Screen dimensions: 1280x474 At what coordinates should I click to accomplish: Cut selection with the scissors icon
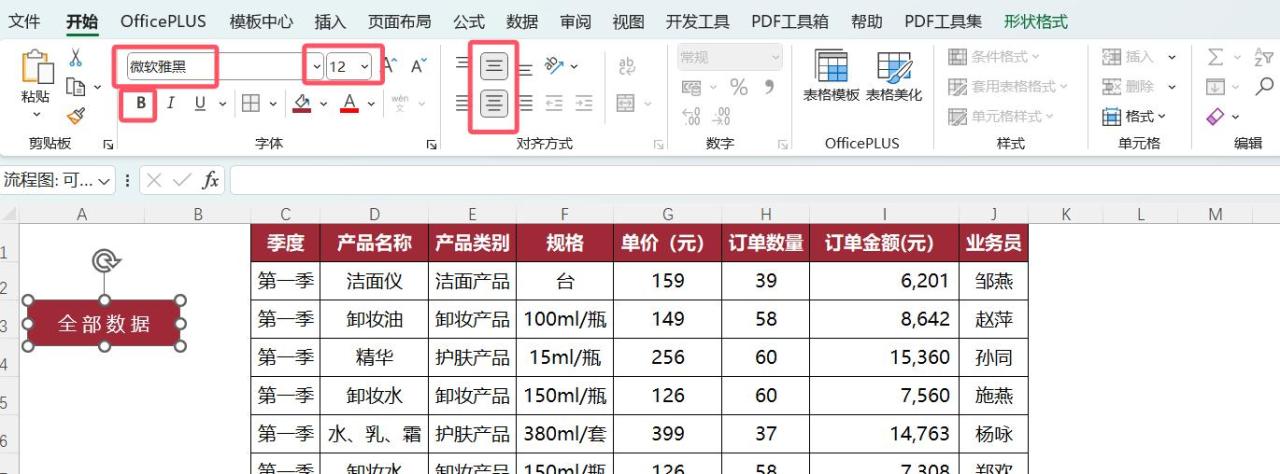click(x=75, y=58)
